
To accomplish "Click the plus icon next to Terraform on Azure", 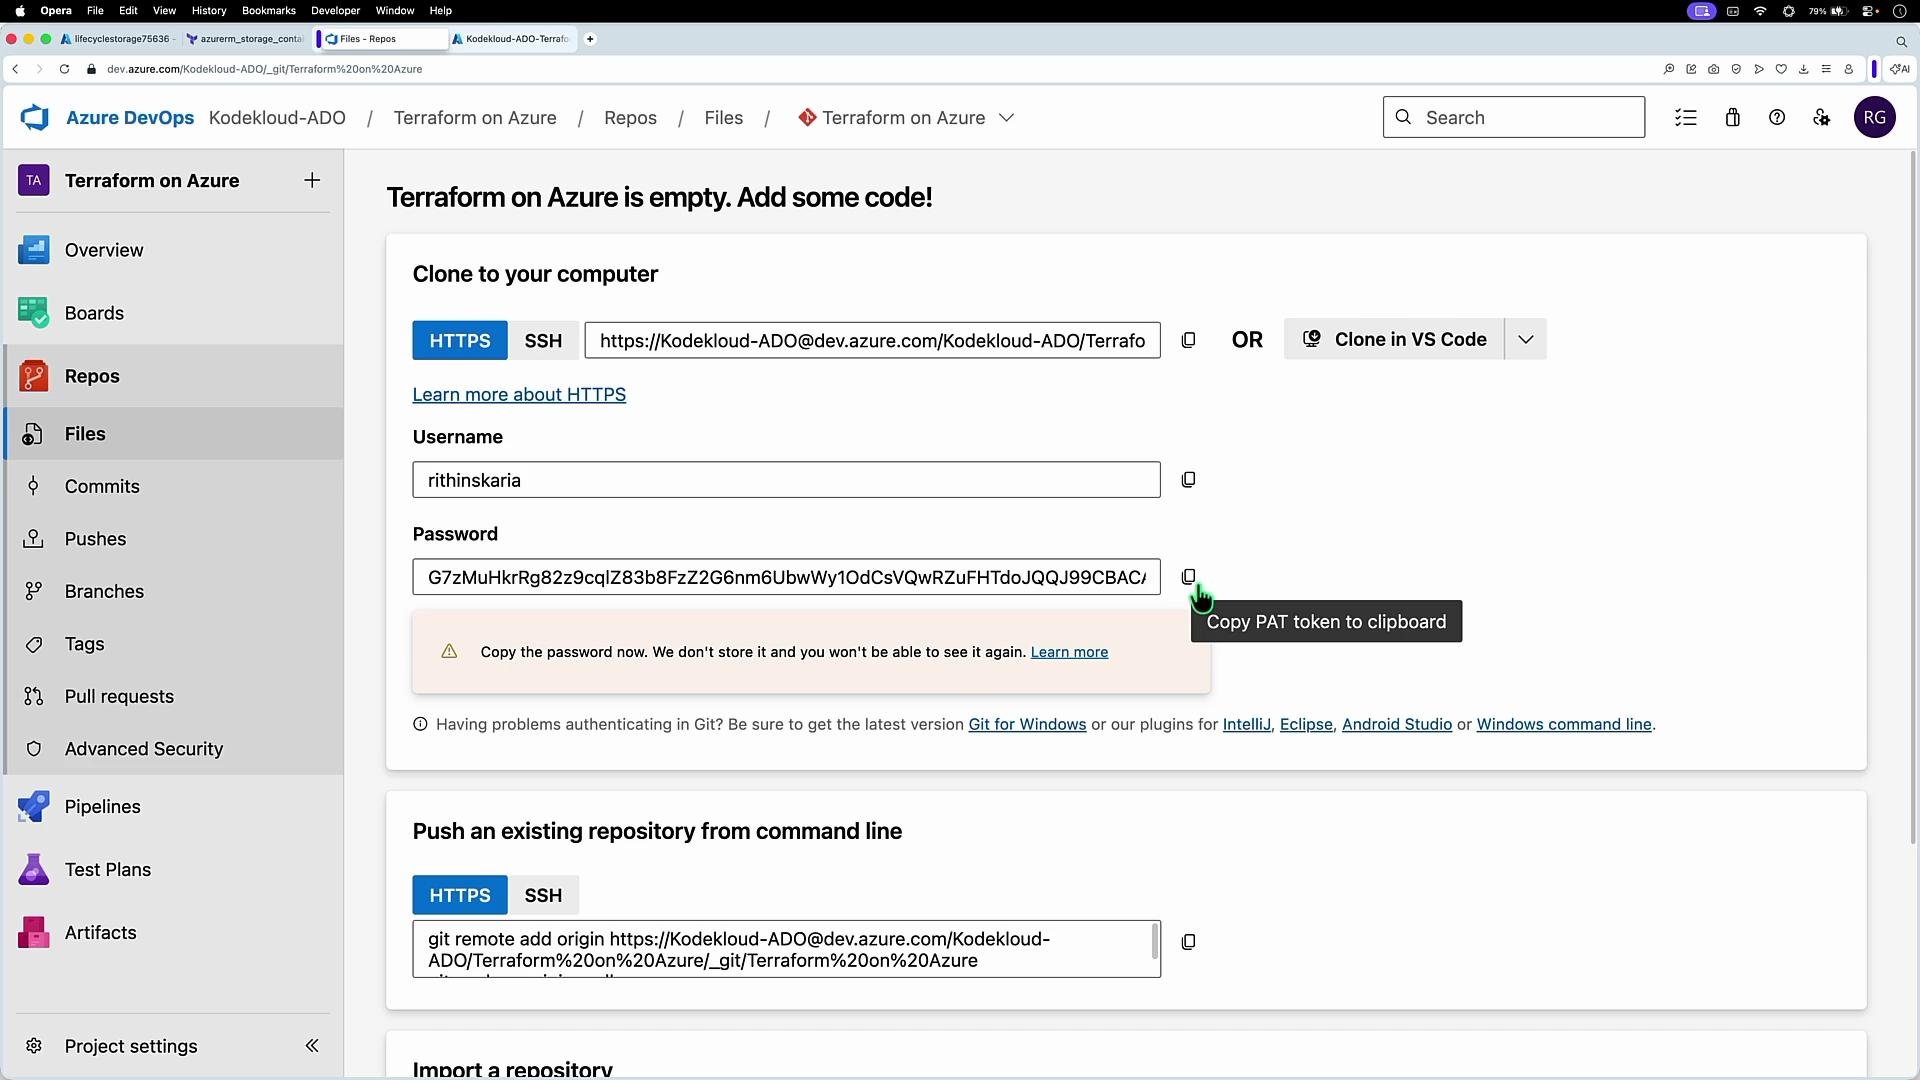I will (x=312, y=180).
